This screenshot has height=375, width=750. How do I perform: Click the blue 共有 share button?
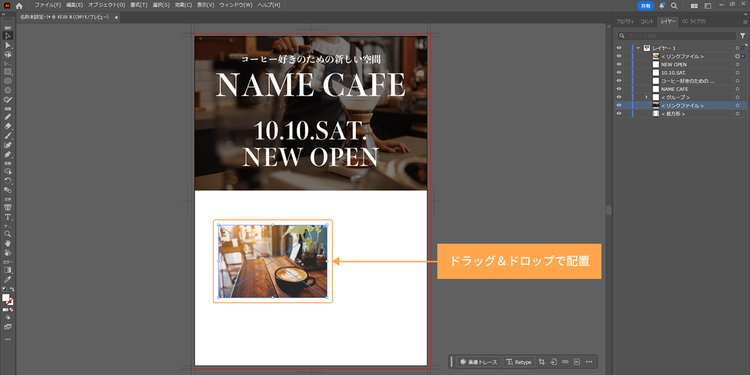tap(645, 6)
